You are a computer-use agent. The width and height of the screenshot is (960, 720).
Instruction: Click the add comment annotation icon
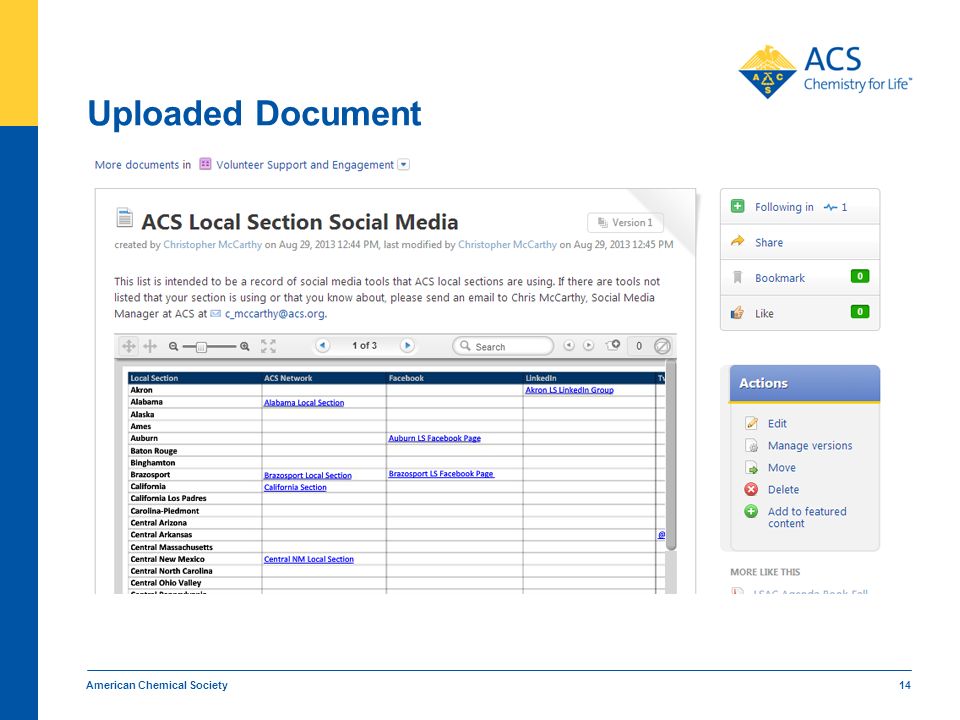pos(613,345)
